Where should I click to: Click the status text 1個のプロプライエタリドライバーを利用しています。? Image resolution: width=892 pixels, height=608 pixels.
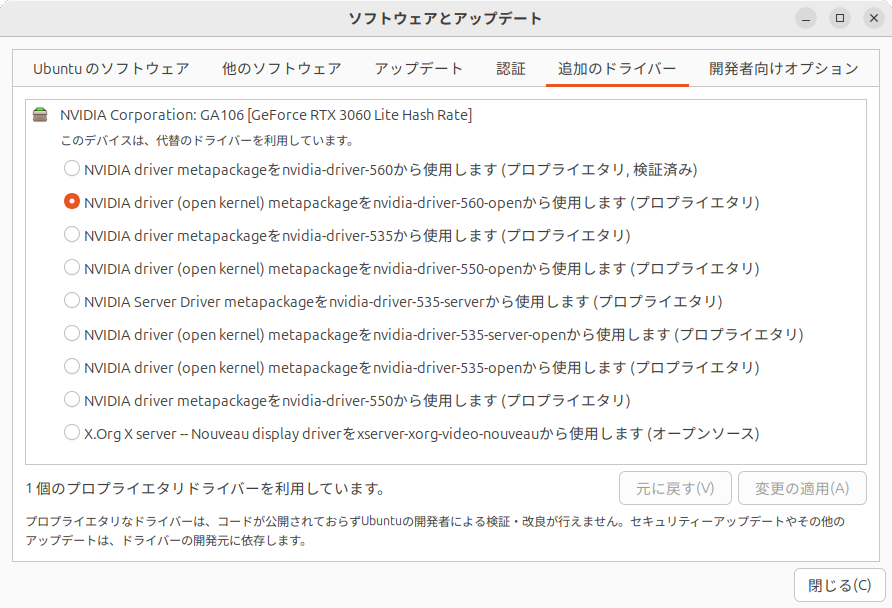click(x=206, y=489)
